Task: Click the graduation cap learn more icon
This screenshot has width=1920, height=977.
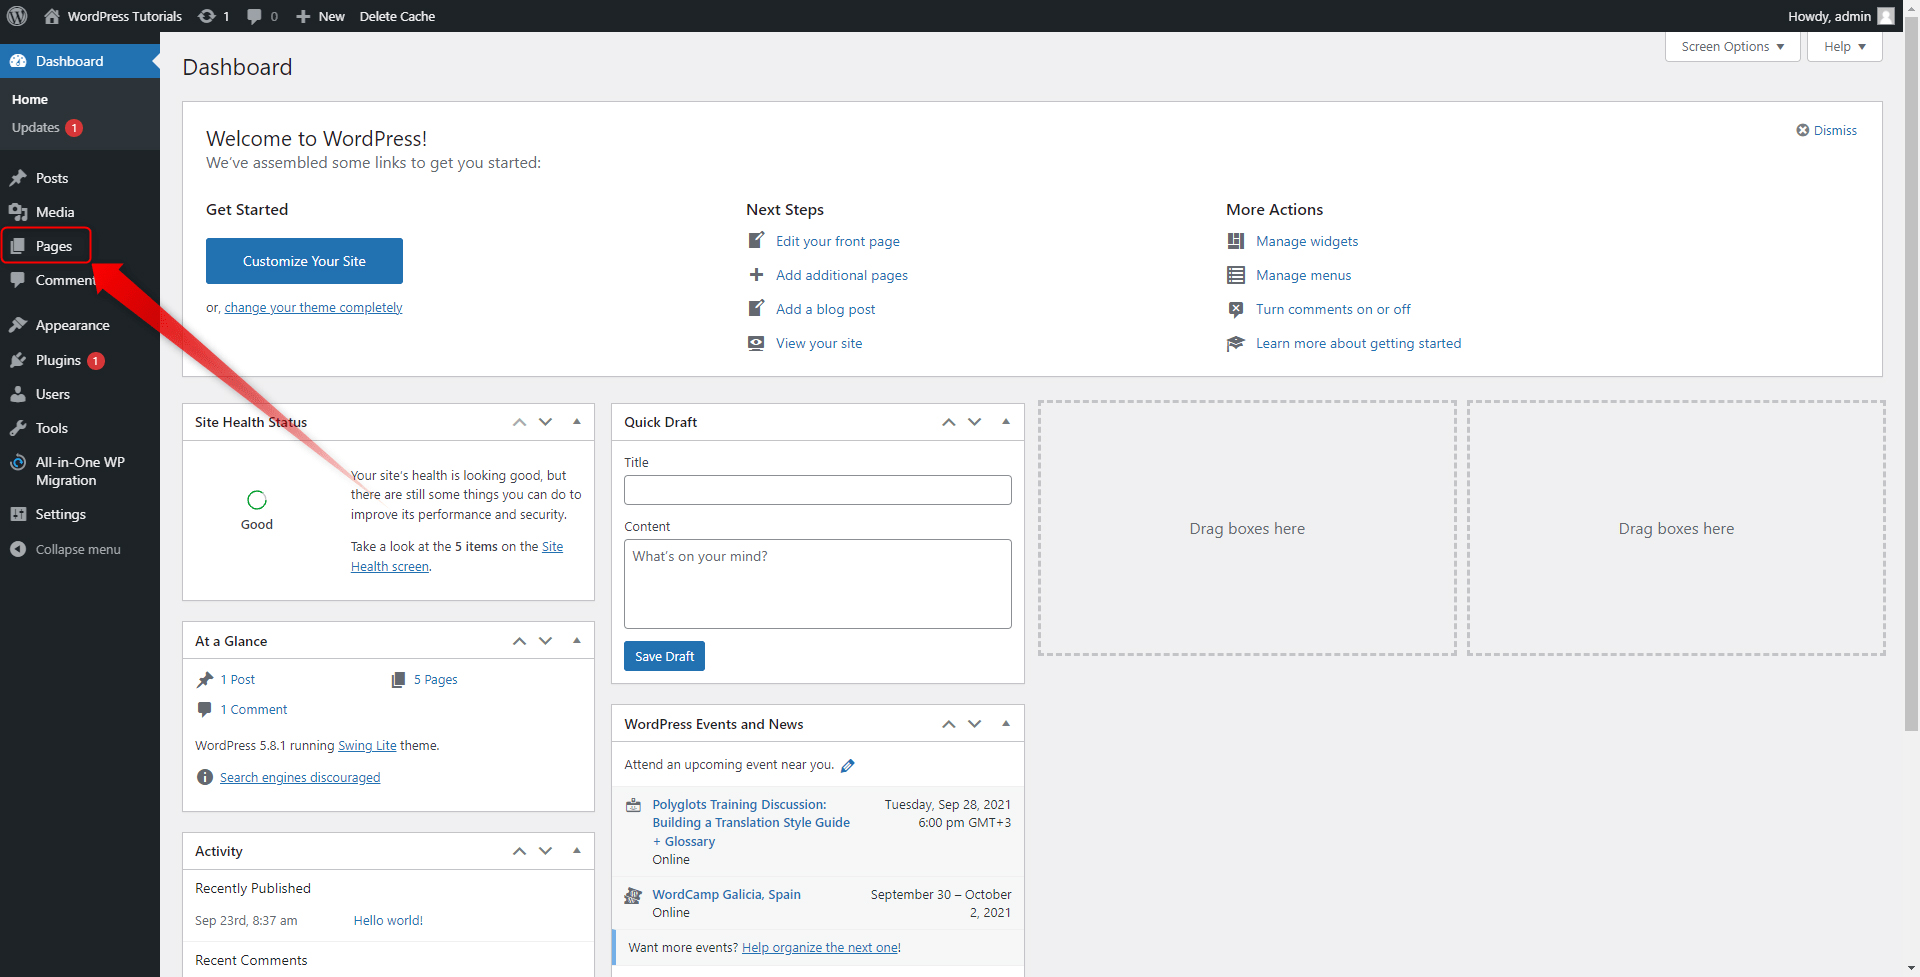Action: click(1236, 343)
